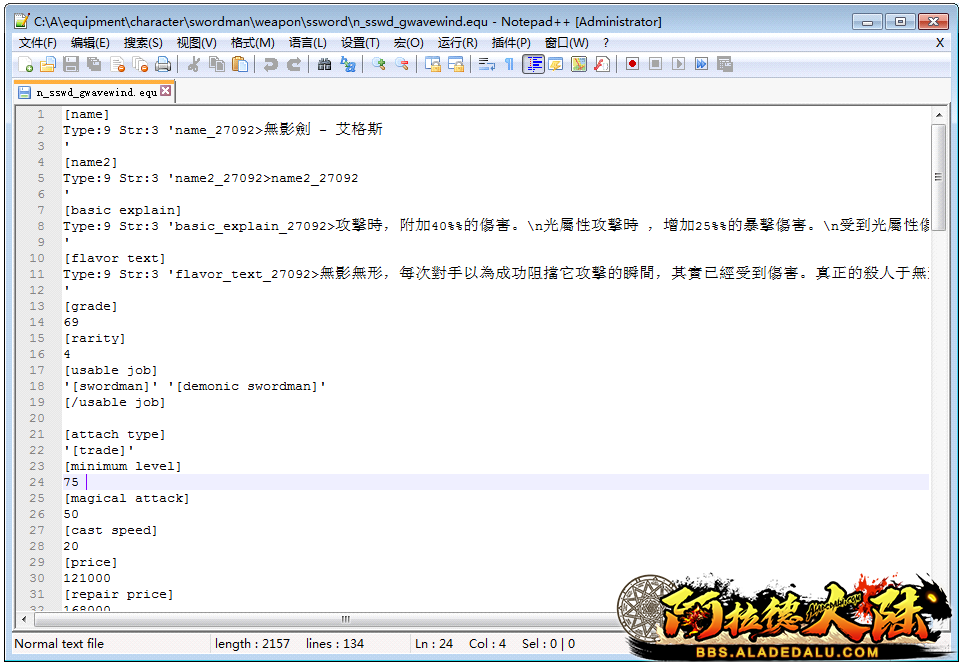Click the New file toolbar icon
The image size is (963, 667).
click(26, 65)
